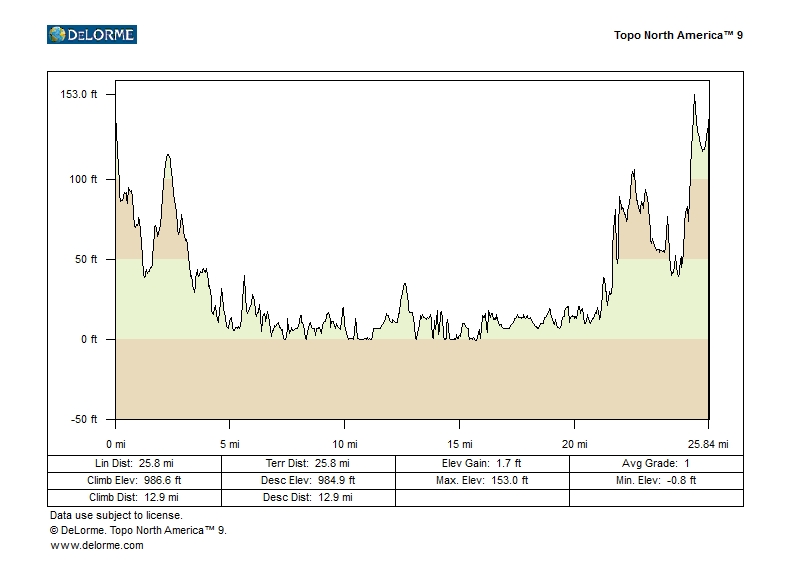Select the Avg Grade cell
This screenshot has height=578, width=791.
[x=656, y=464]
